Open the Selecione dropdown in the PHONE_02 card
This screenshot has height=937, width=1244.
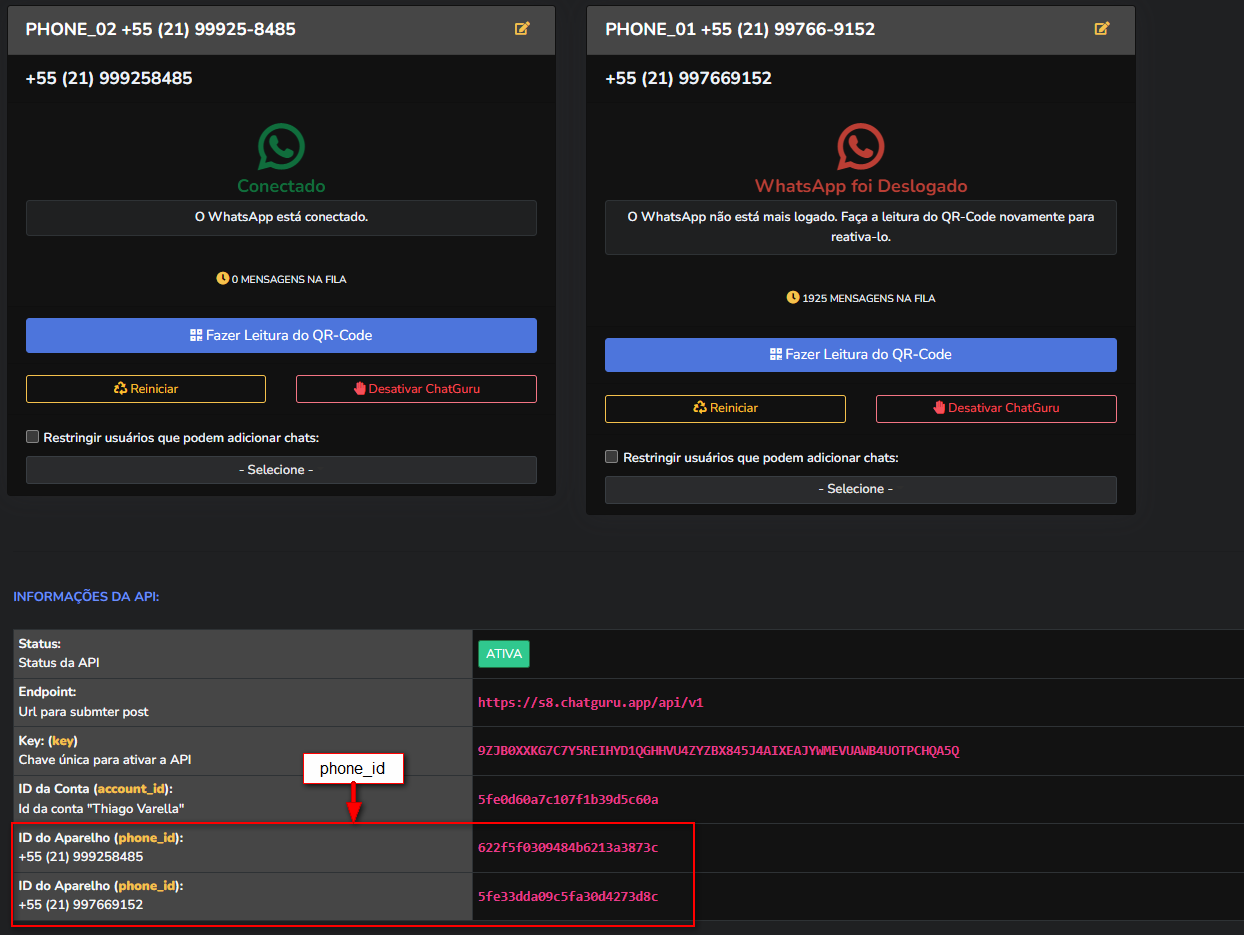pos(281,470)
